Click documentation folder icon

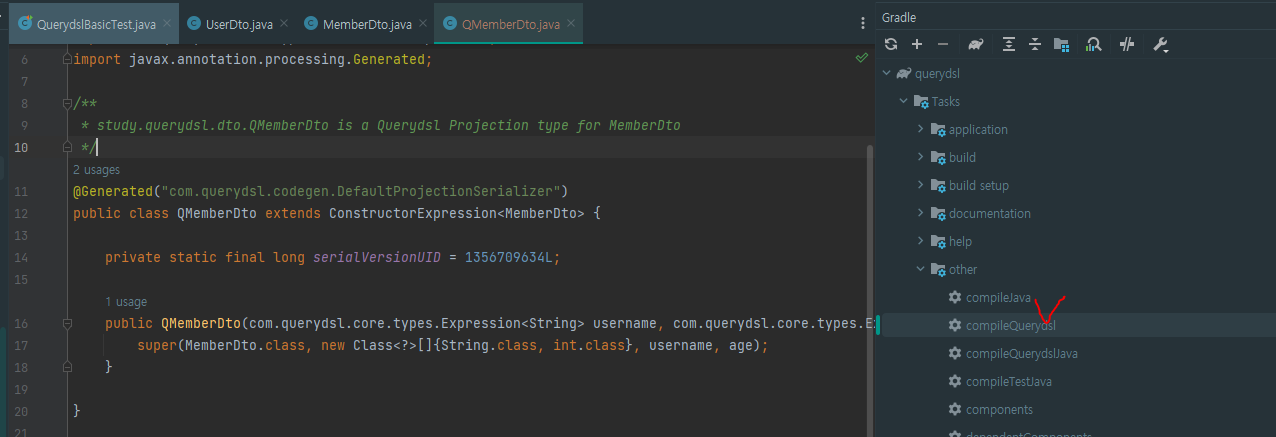(x=938, y=213)
